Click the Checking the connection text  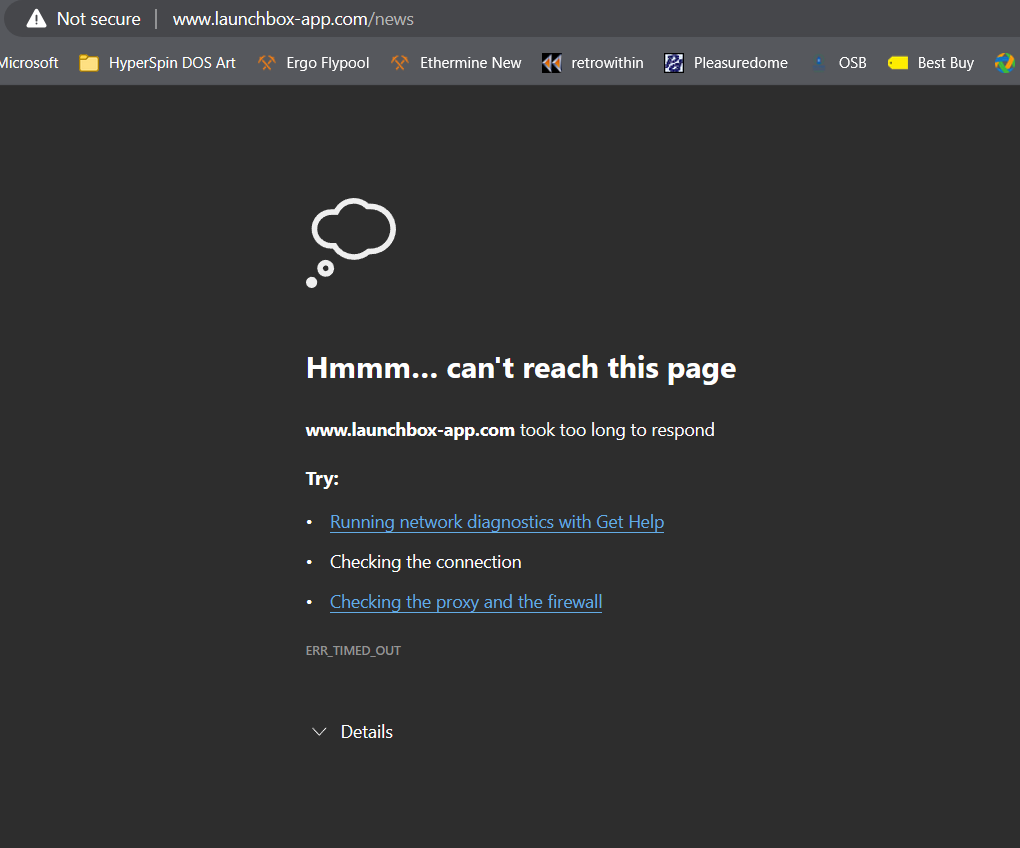coord(425,562)
